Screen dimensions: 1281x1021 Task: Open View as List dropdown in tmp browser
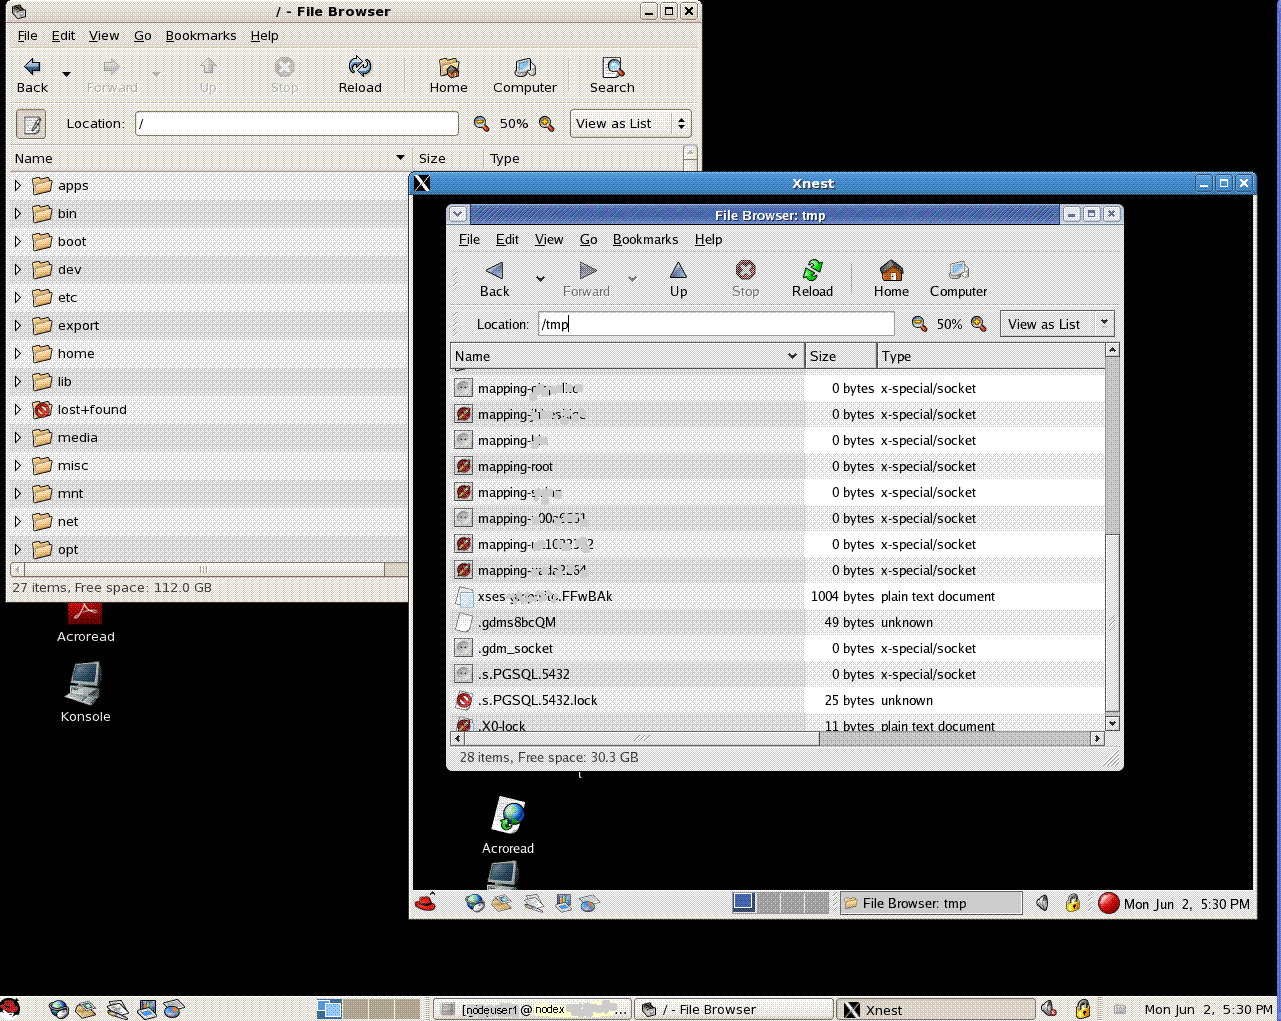1056,324
